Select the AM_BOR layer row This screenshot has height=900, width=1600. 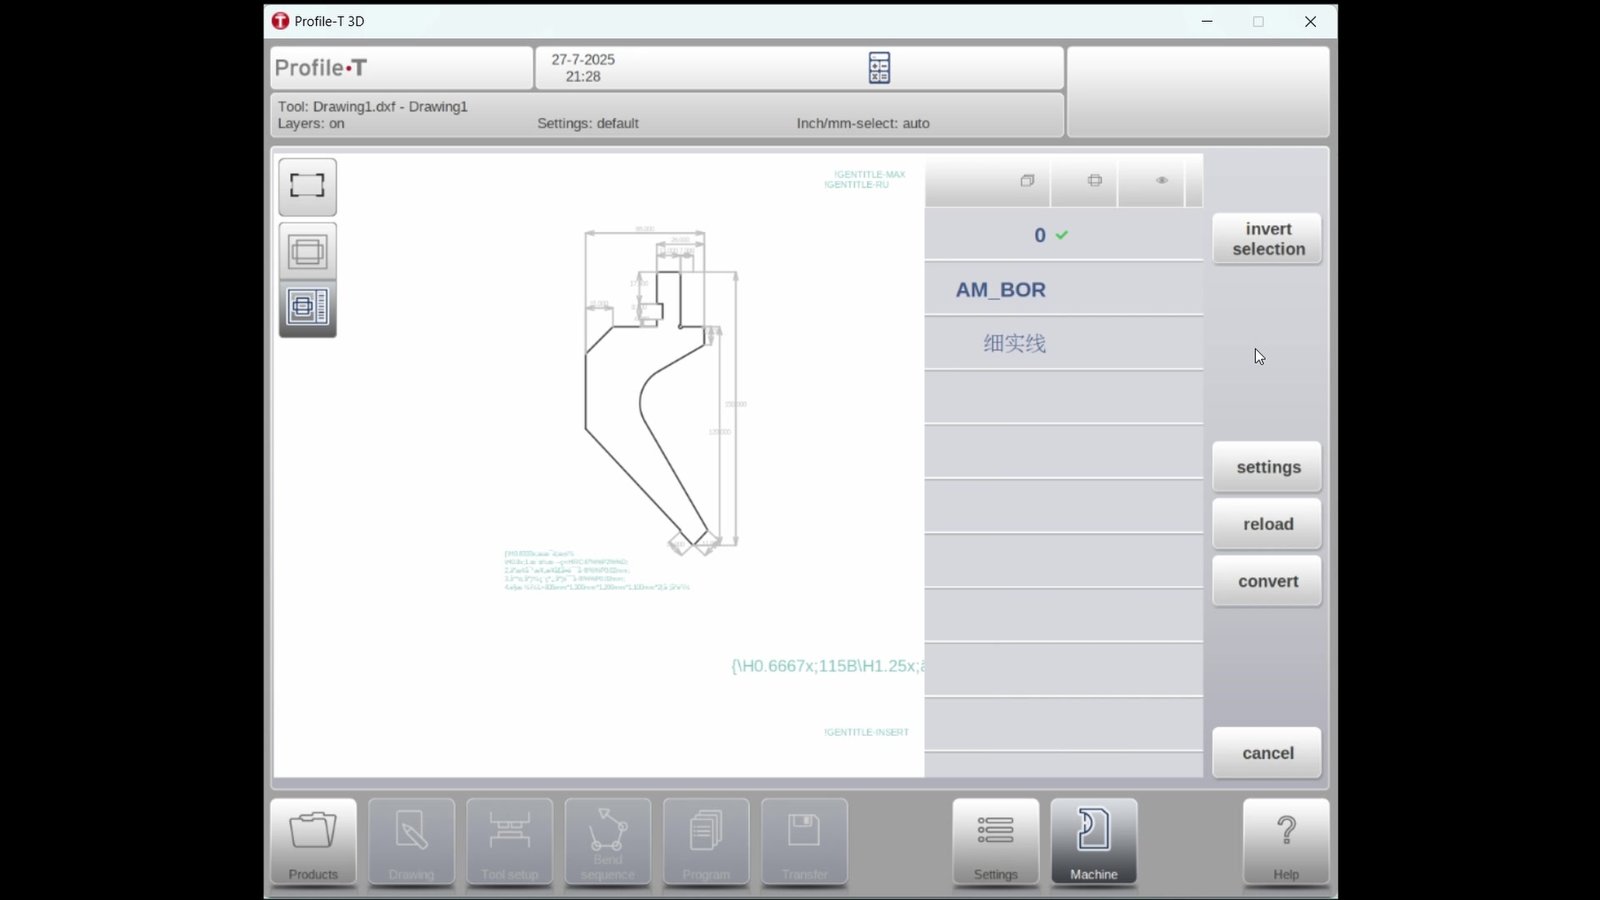tap(1063, 290)
